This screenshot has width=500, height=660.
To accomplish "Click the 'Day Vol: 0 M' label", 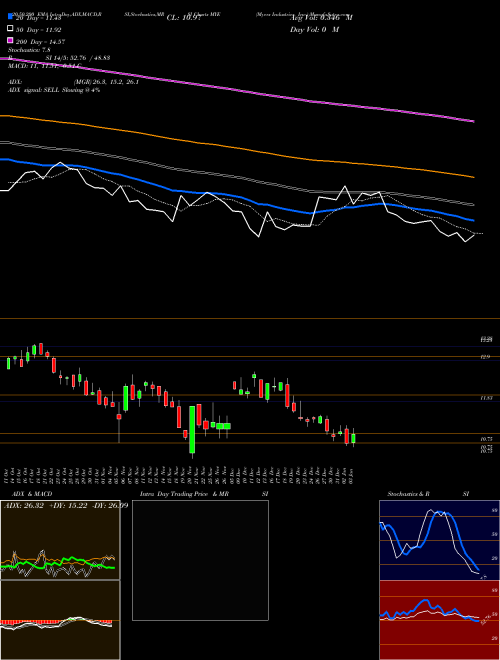I will click(314, 30).
